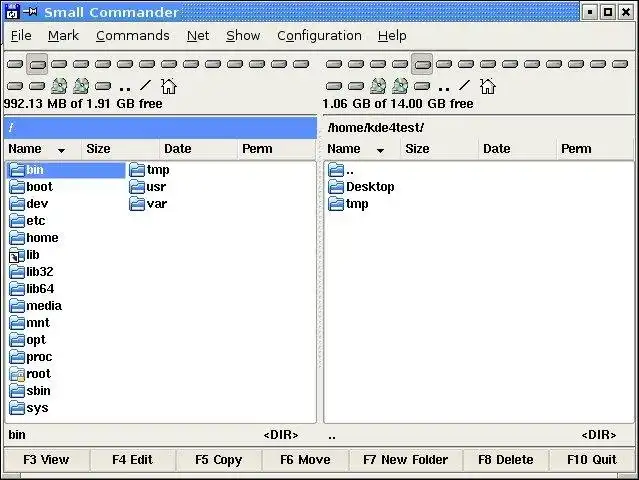The height and width of the screenshot is (480, 639).
Task: Sort right panel by Perm column
Action: [x=595, y=149]
